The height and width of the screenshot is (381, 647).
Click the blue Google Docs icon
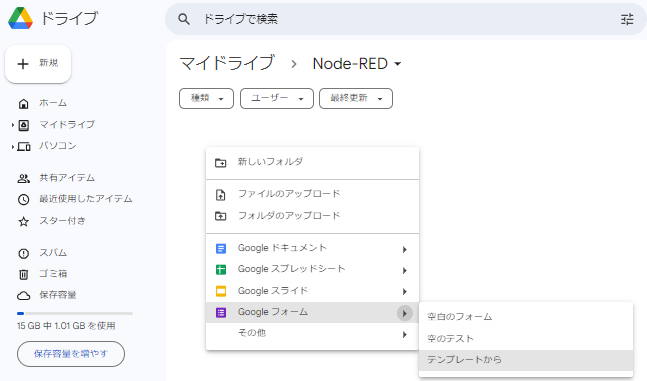(221, 248)
